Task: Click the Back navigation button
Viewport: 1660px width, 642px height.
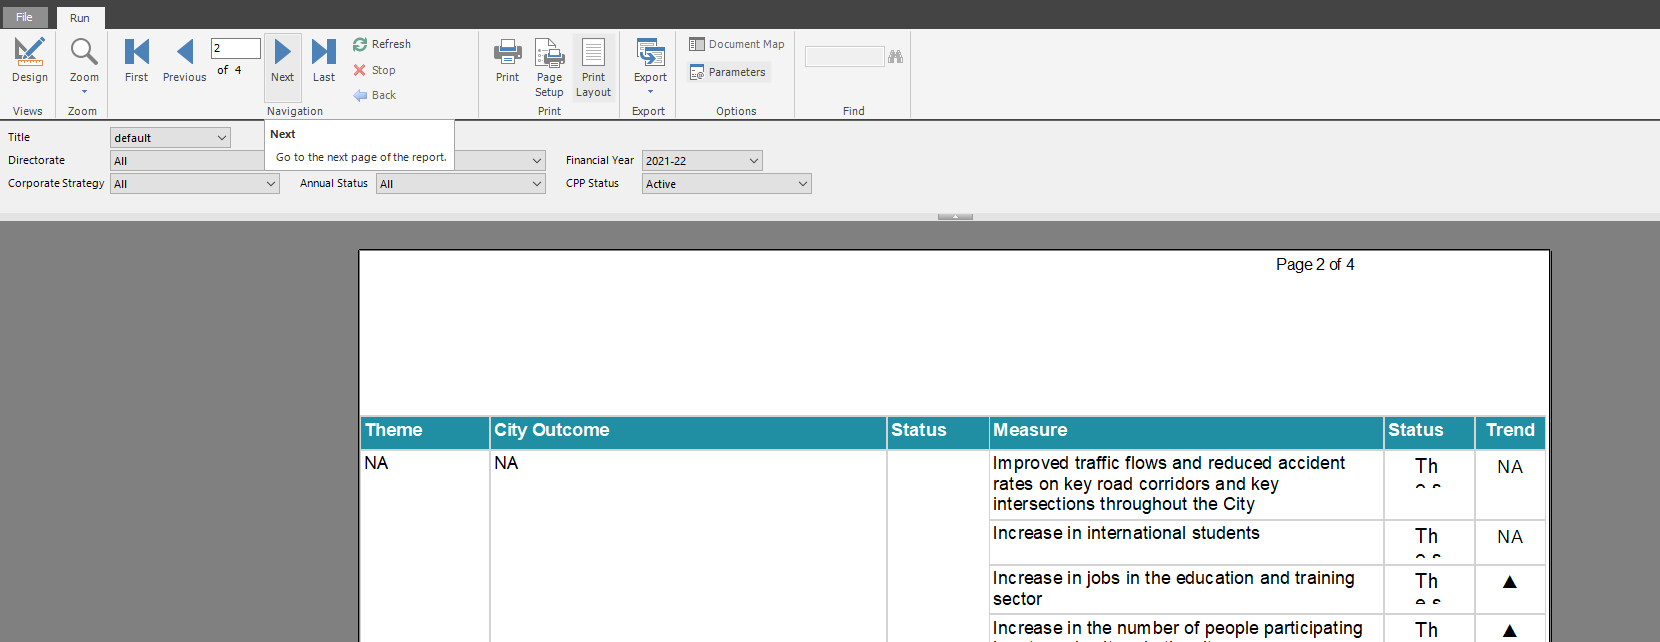Action: pos(375,95)
